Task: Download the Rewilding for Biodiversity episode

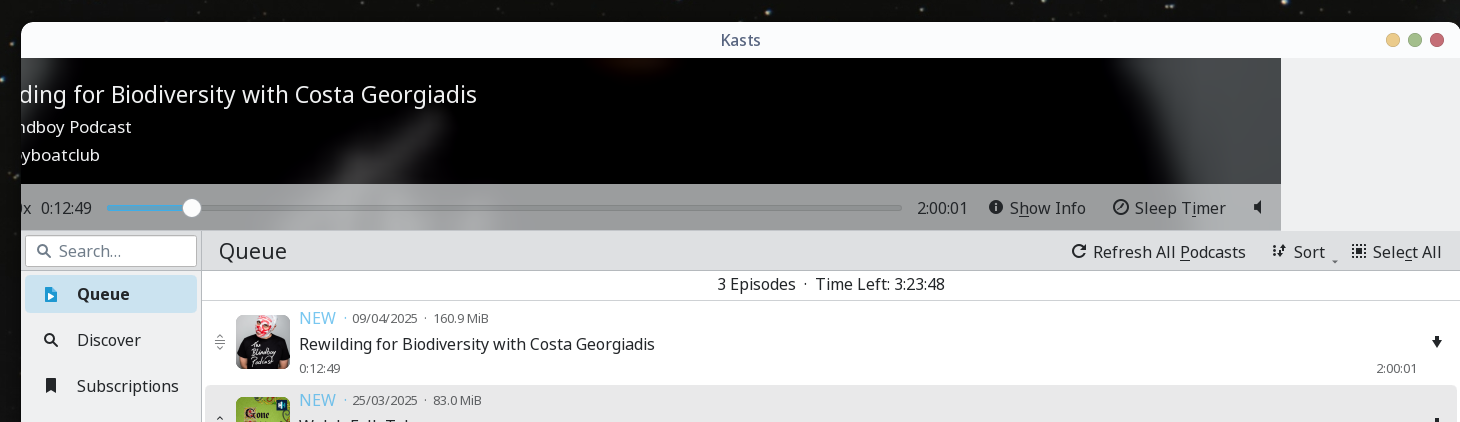Action: [1437, 342]
